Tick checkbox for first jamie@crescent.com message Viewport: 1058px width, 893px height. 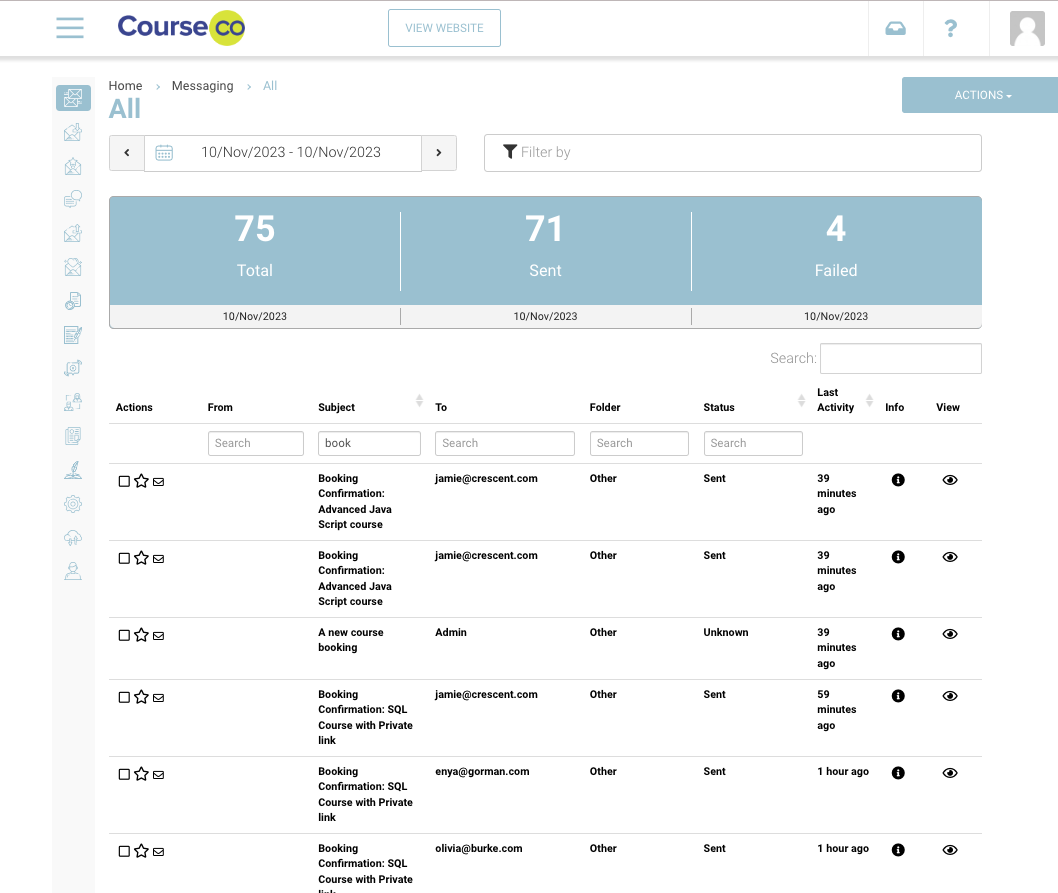pyautogui.click(x=124, y=481)
